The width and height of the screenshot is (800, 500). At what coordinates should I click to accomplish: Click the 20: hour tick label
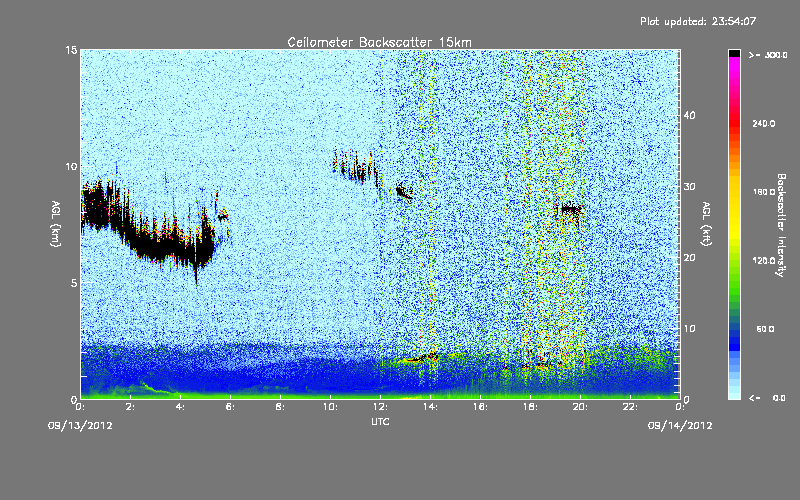click(x=580, y=407)
